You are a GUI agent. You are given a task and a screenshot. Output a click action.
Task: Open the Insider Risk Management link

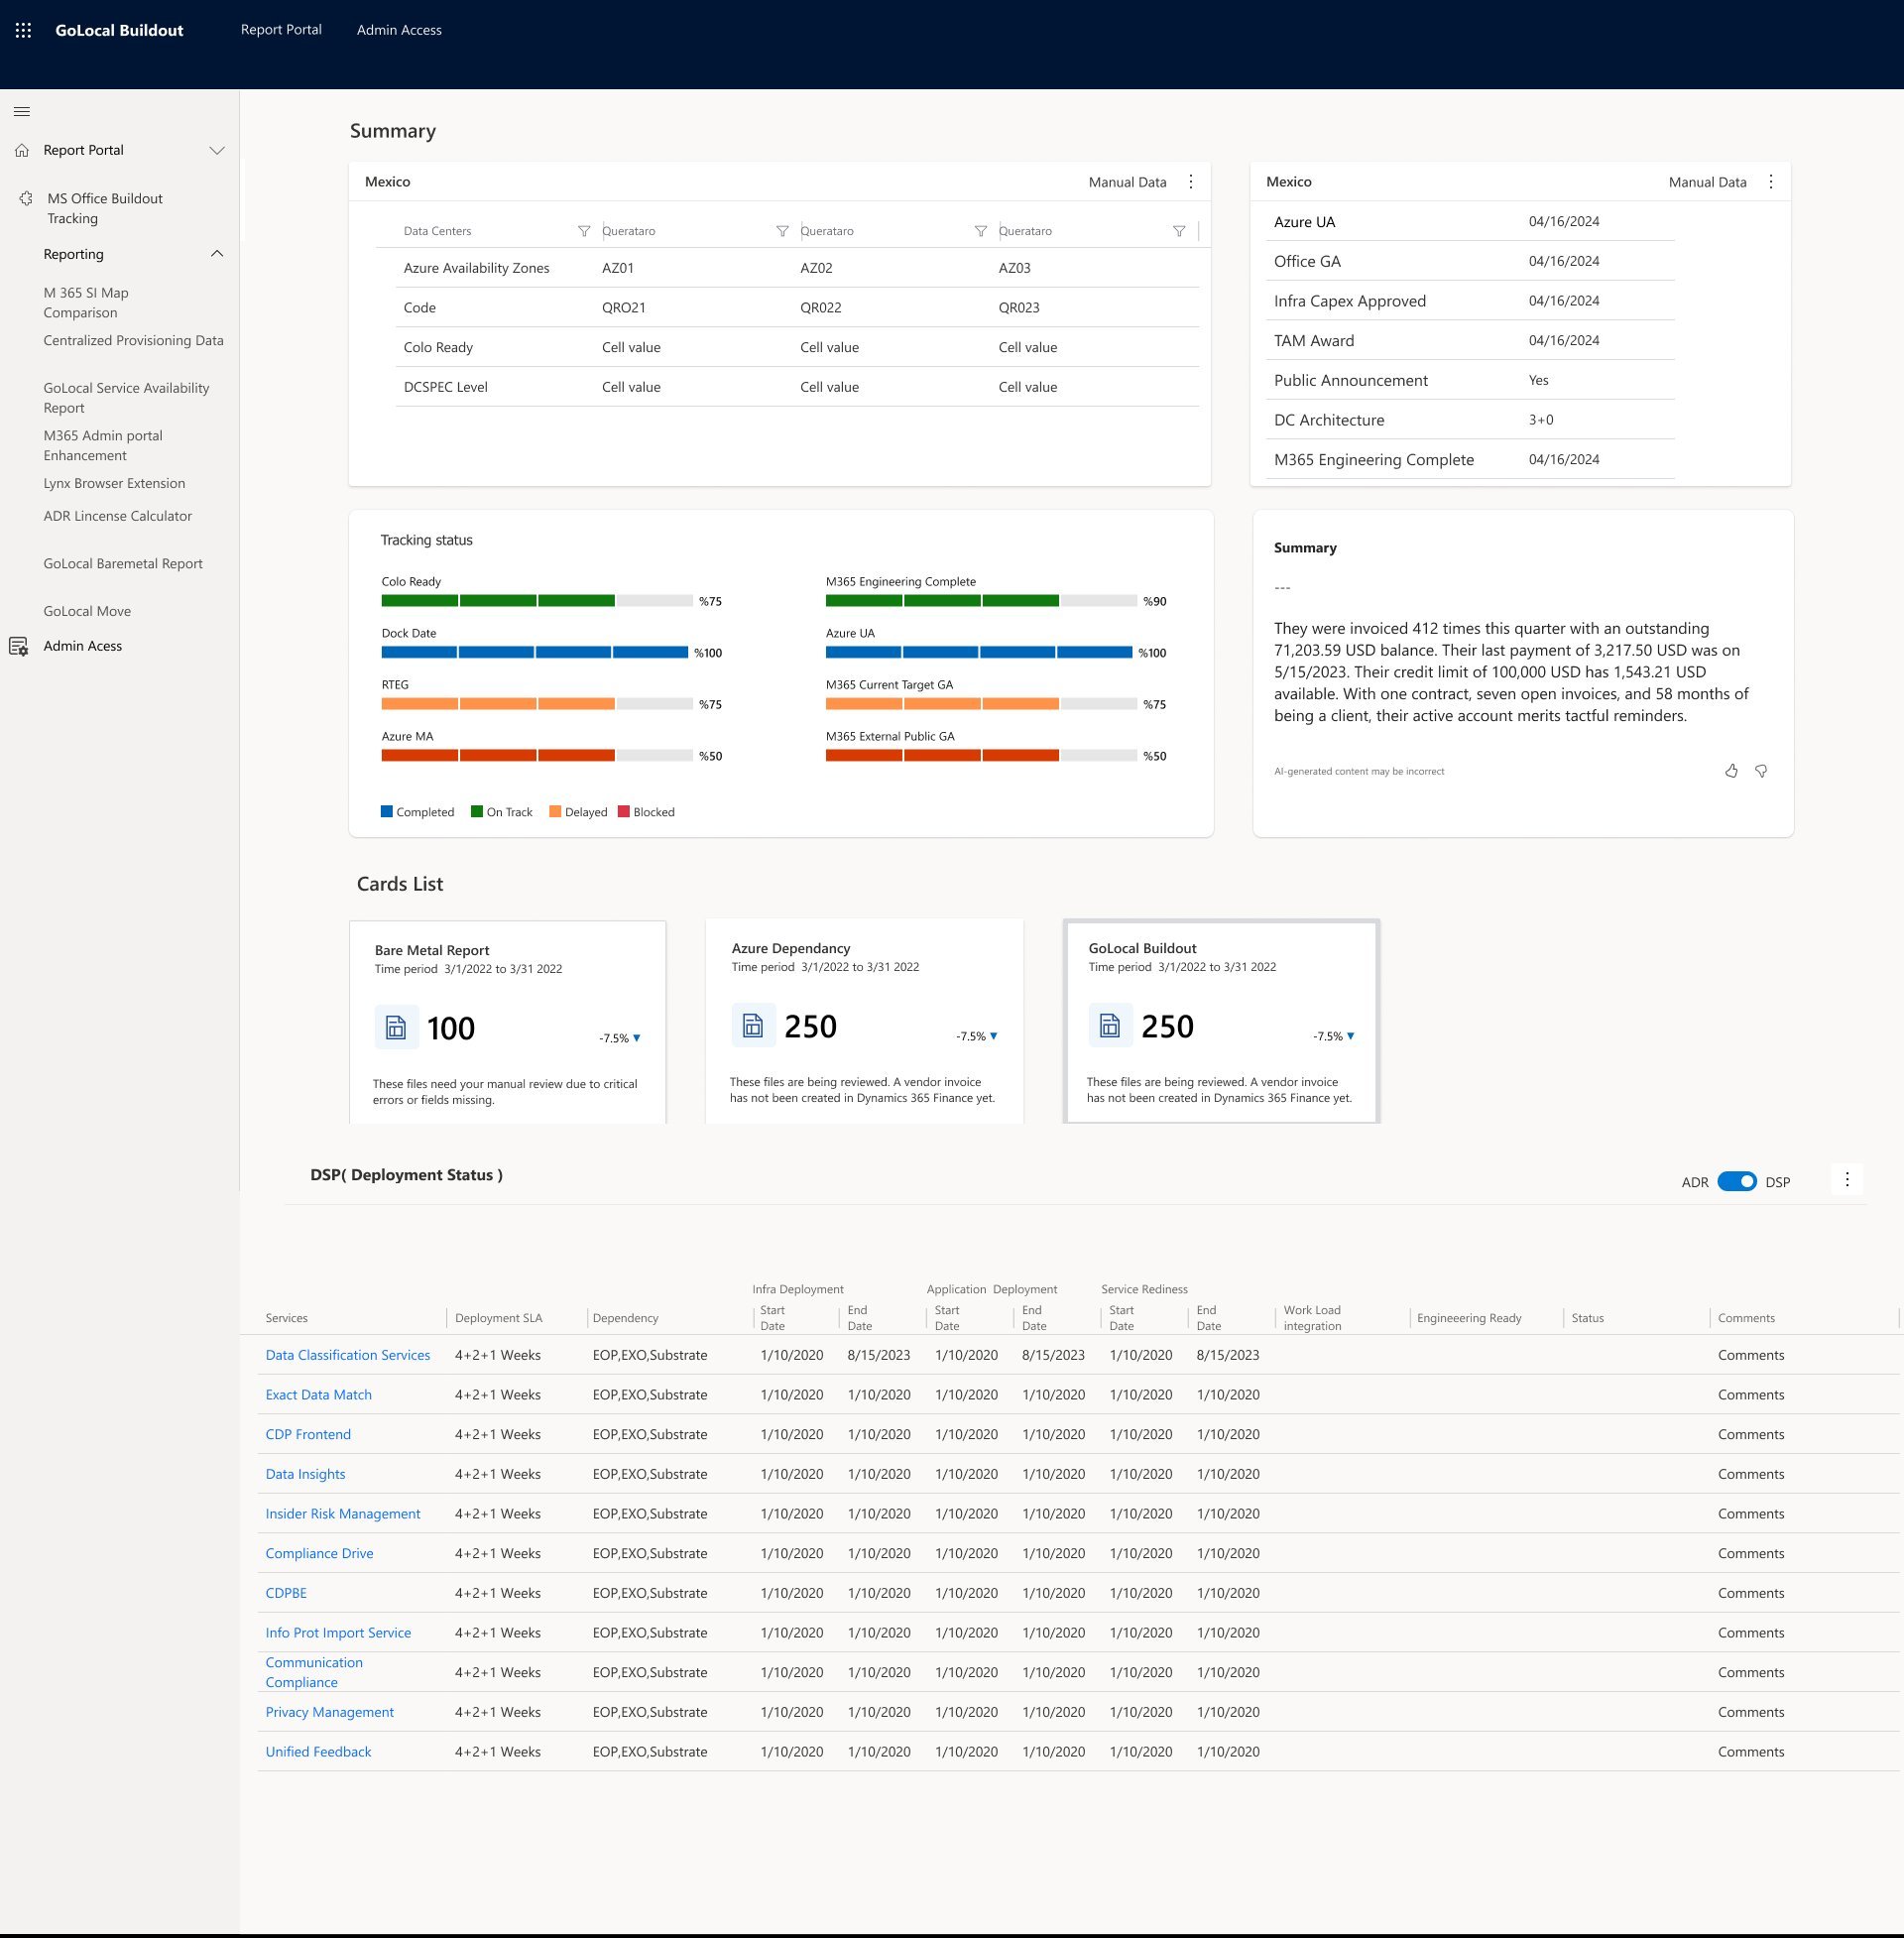[342, 1513]
